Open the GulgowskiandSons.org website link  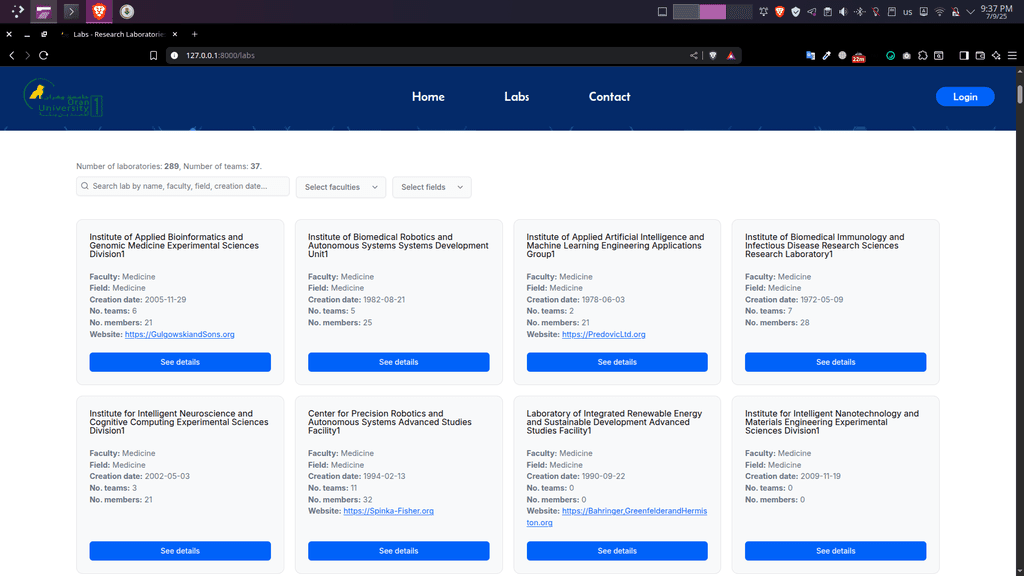pos(180,334)
